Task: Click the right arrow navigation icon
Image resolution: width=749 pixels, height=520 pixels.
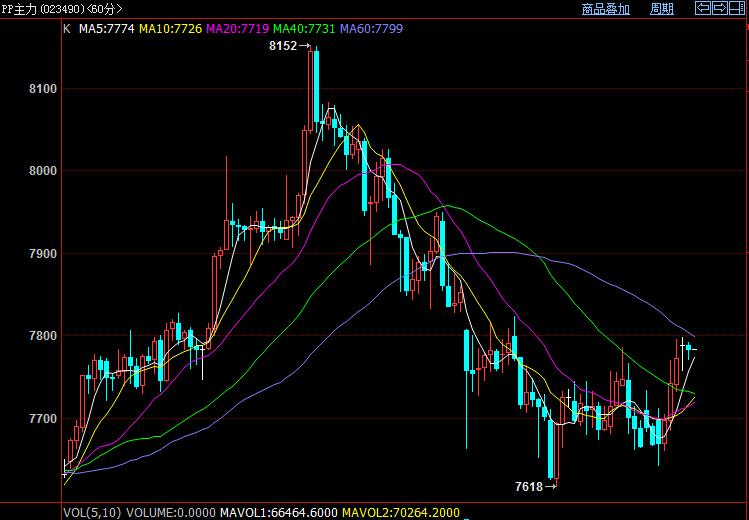Action: pyautogui.click(x=720, y=8)
